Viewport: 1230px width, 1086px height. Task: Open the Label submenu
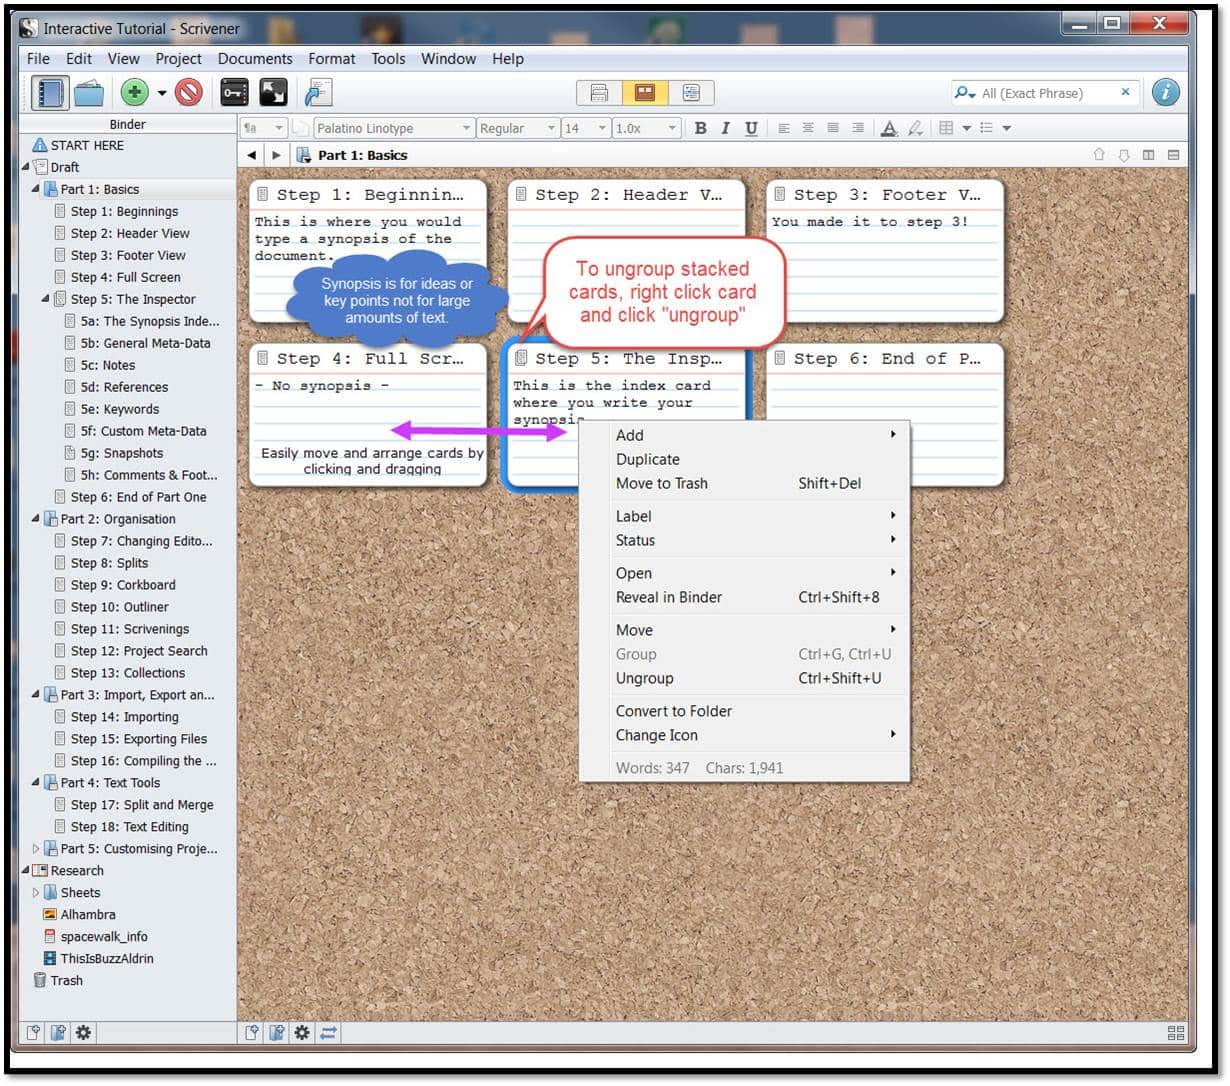coord(745,516)
